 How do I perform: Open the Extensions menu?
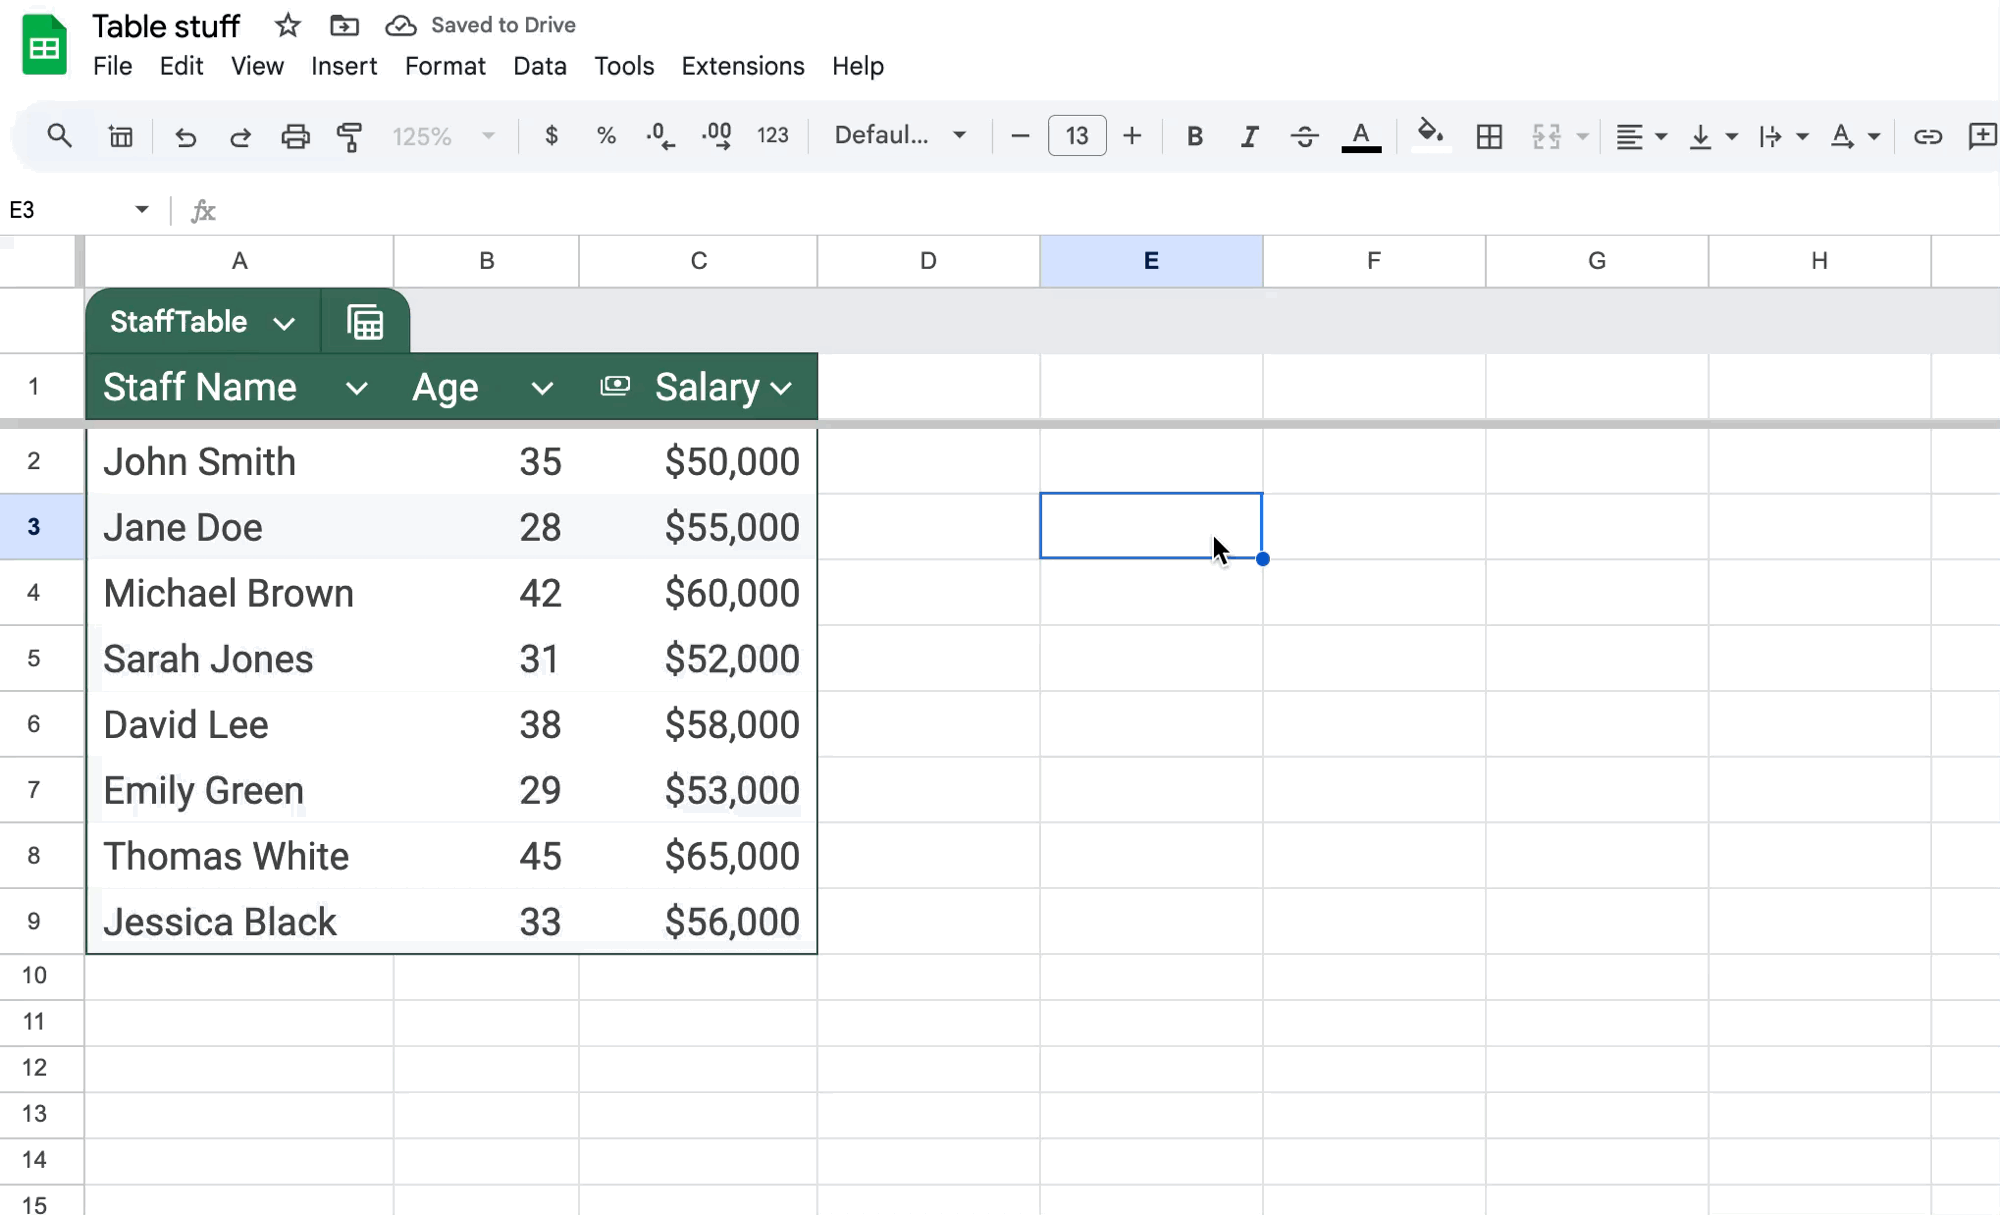pos(742,66)
